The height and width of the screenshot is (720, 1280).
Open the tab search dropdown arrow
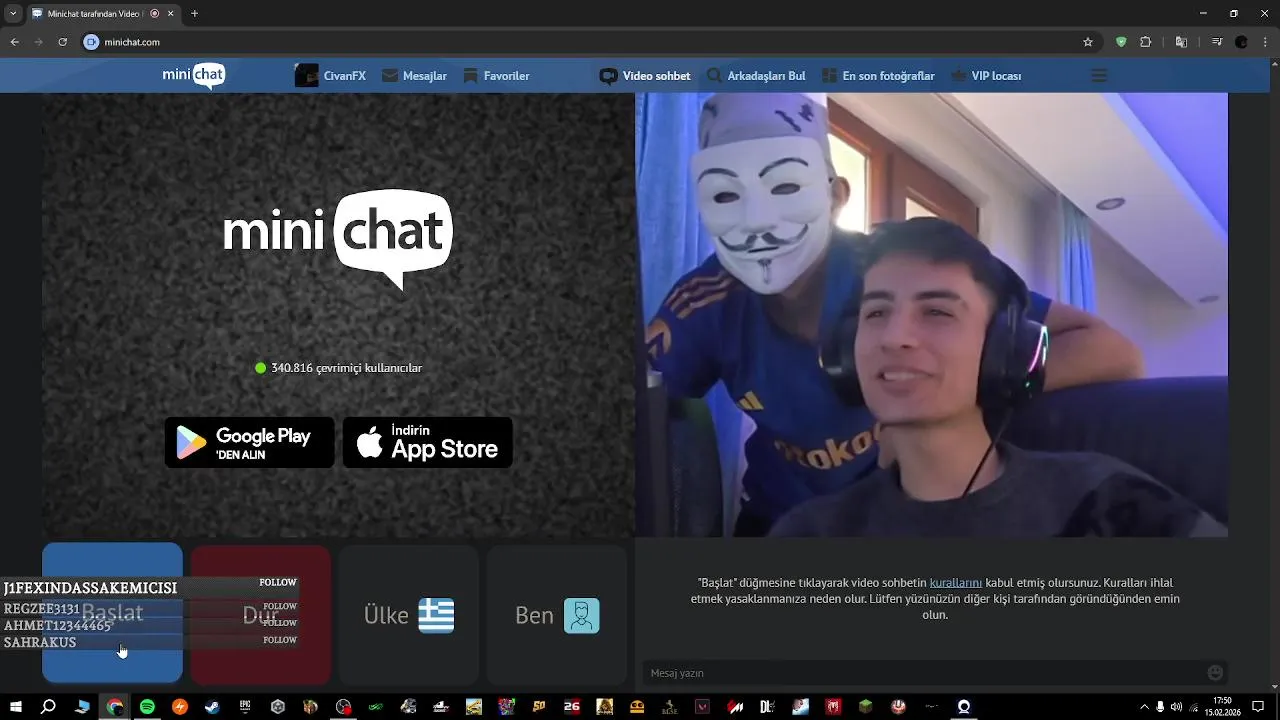[x=13, y=14]
